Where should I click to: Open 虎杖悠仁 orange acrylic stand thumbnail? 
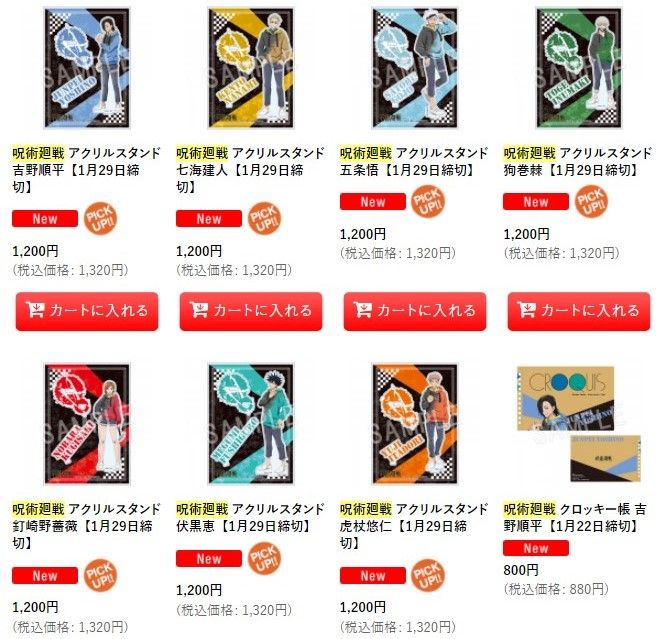(x=415, y=424)
